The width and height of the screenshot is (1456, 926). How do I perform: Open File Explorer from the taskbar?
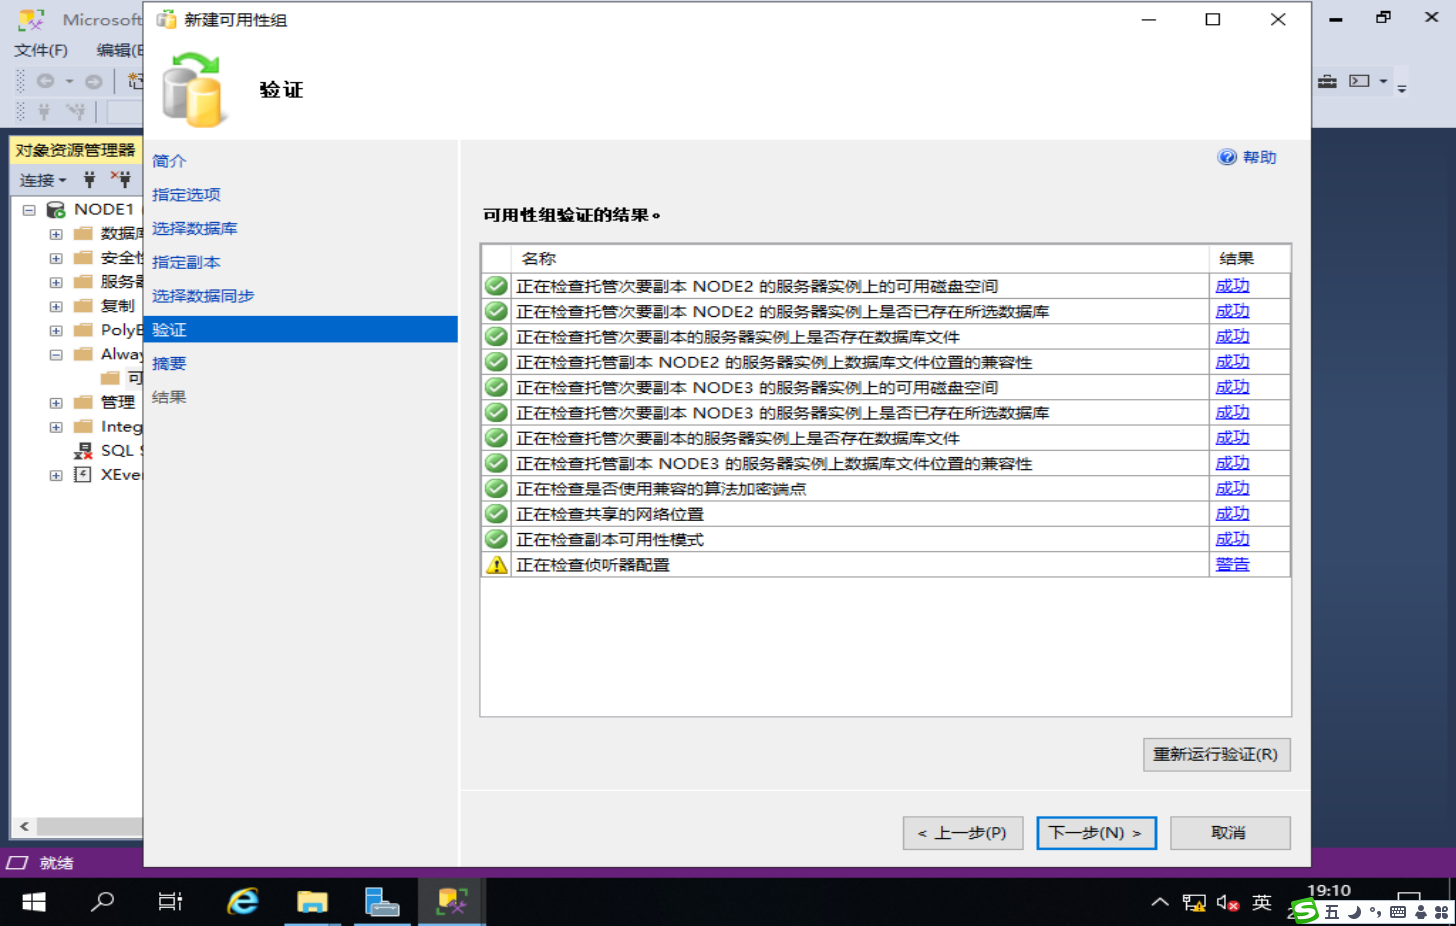coord(312,902)
